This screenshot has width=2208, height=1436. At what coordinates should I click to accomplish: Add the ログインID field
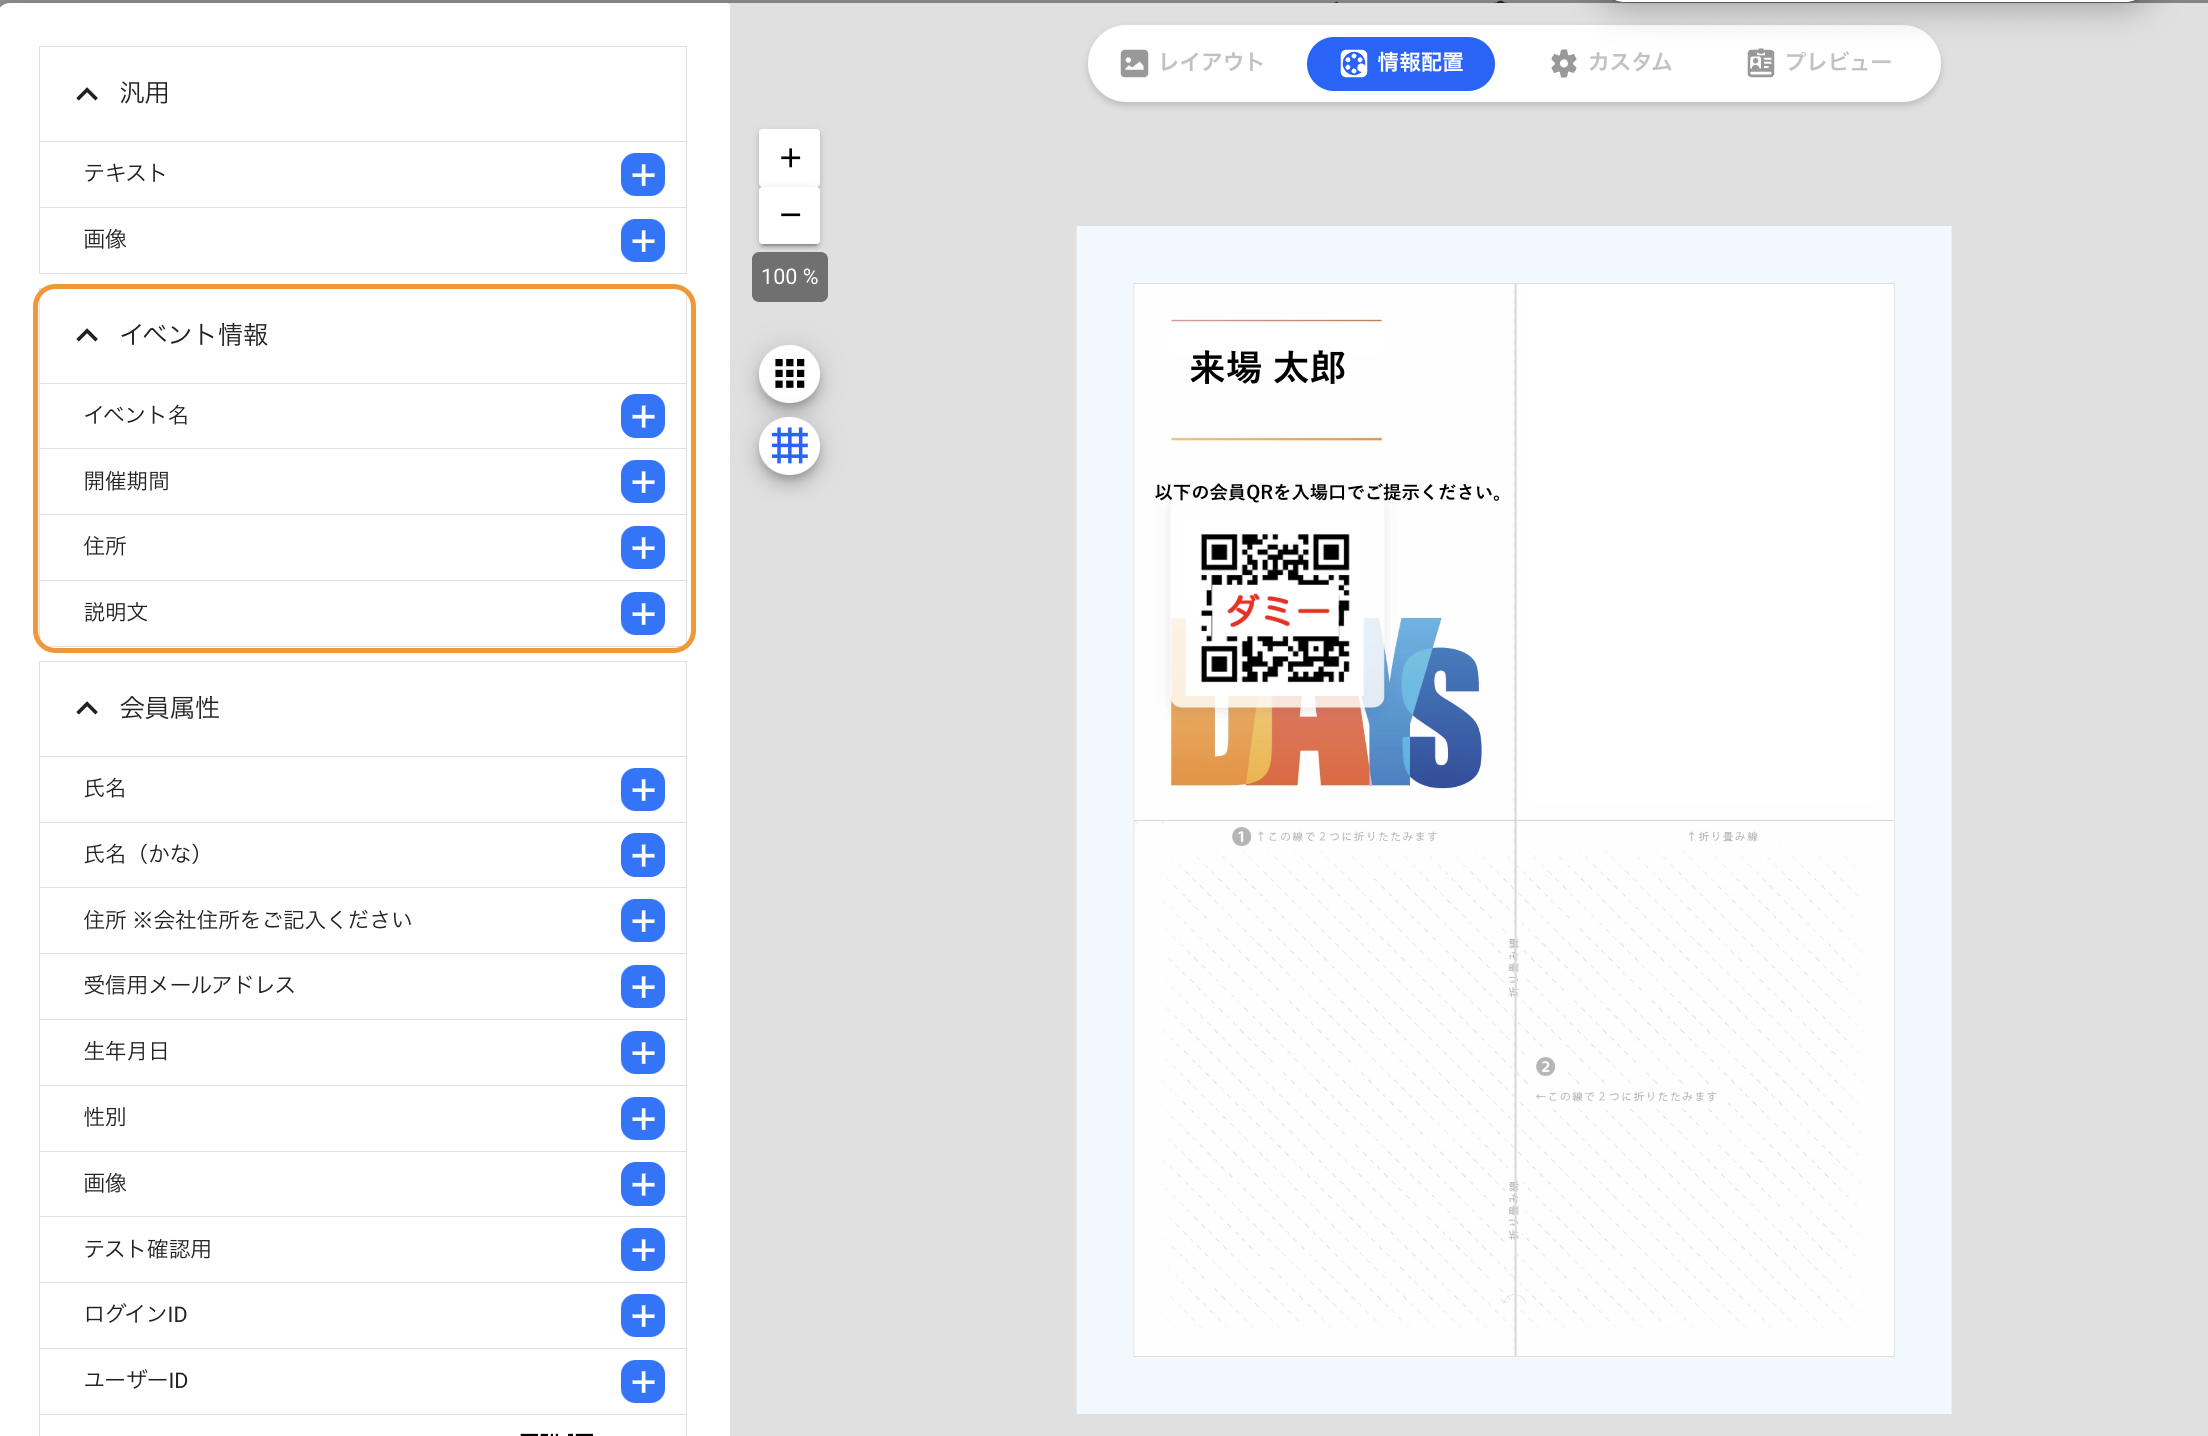point(643,1316)
